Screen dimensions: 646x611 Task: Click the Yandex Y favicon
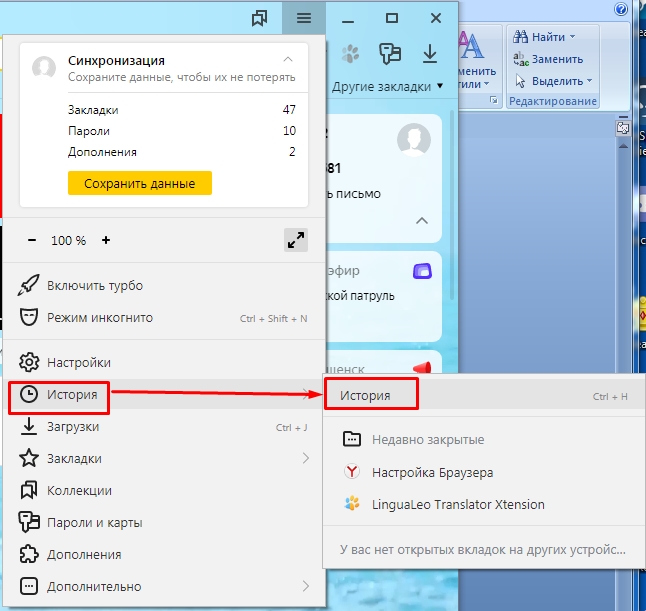(x=352, y=471)
